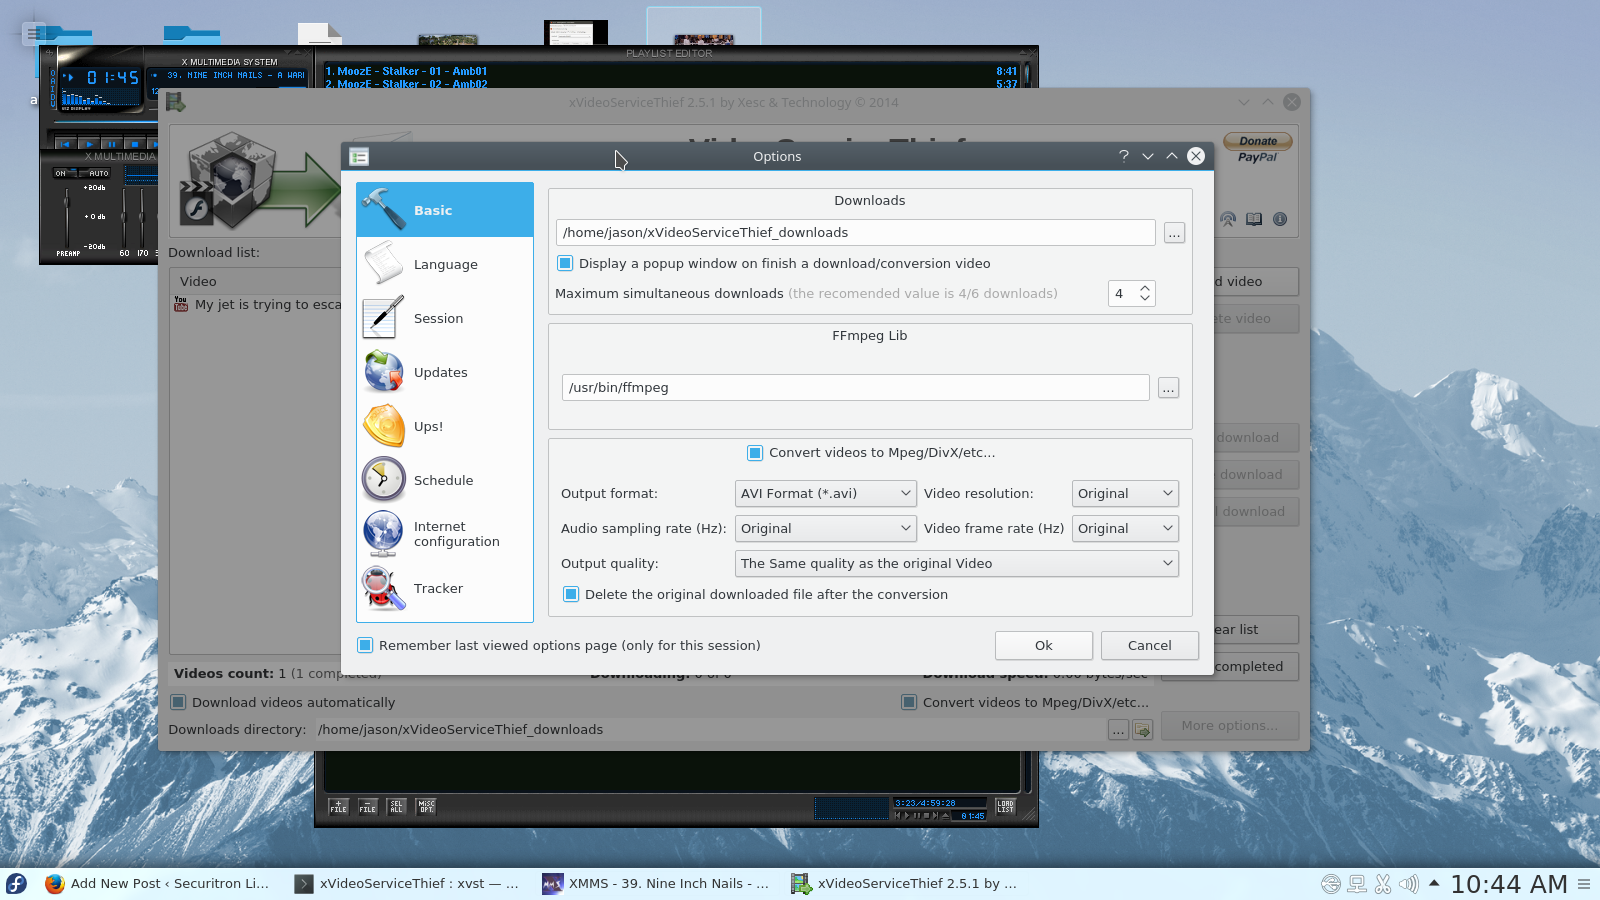Click the Updates globe icon

(384, 372)
